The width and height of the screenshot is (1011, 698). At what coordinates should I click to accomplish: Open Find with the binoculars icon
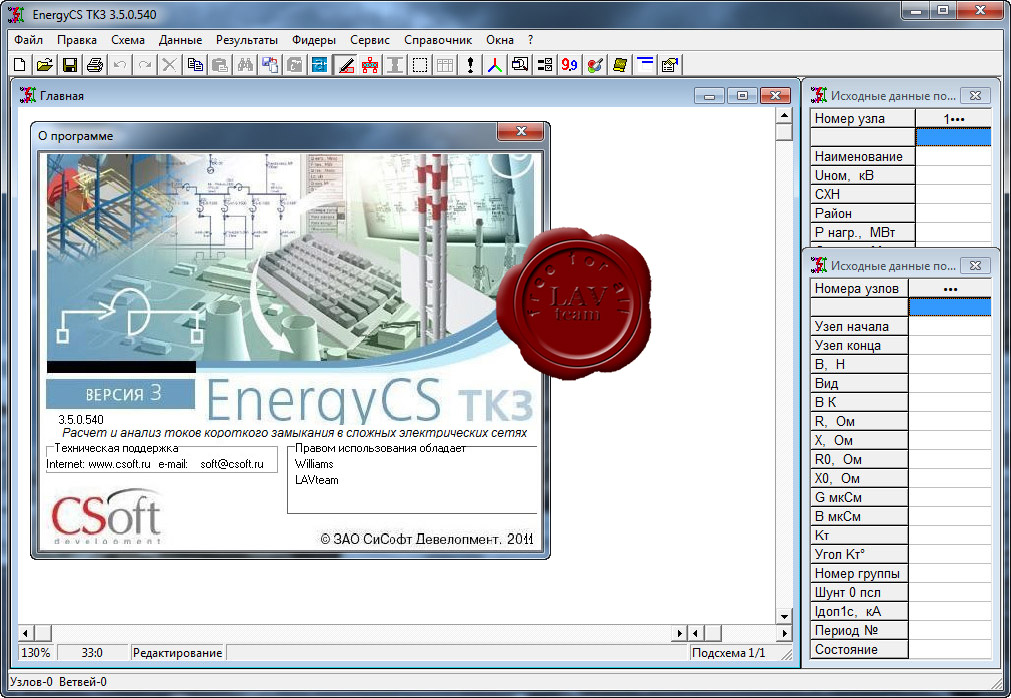(245, 64)
